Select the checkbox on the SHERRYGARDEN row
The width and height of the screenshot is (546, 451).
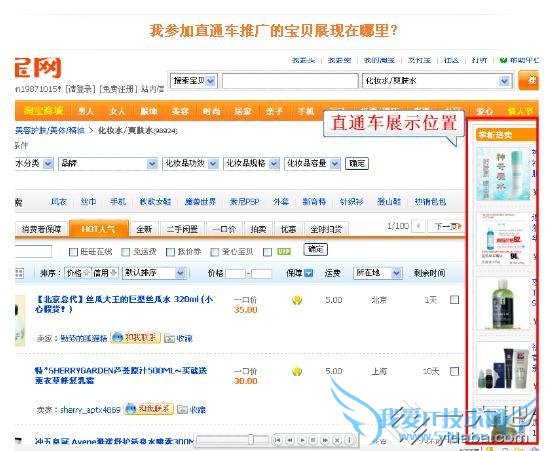pyautogui.click(x=454, y=371)
